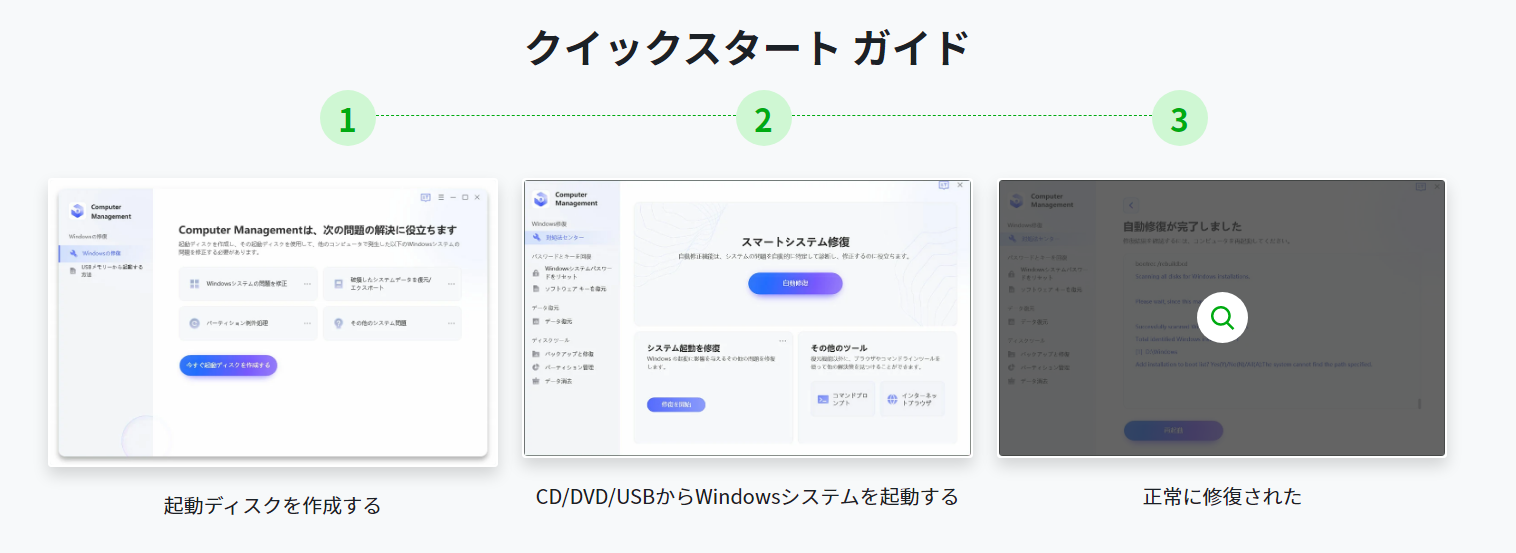The image size is (1516, 553).
Task: Click the step 1 green circle
Action: click(x=347, y=120)
